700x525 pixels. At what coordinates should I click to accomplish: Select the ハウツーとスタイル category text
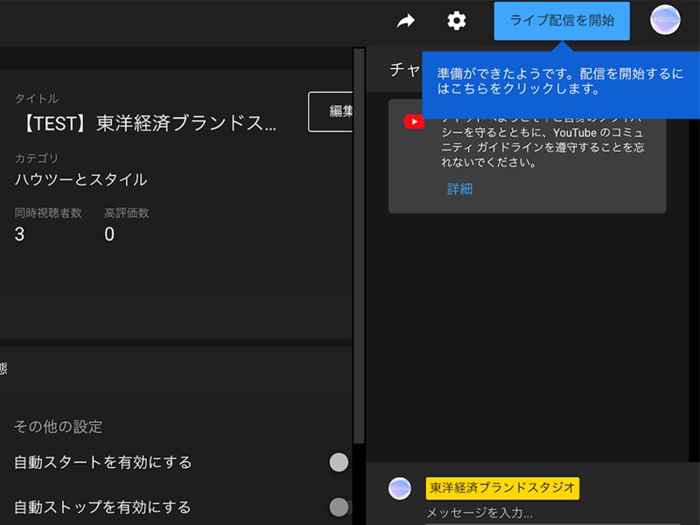[81, 180]
